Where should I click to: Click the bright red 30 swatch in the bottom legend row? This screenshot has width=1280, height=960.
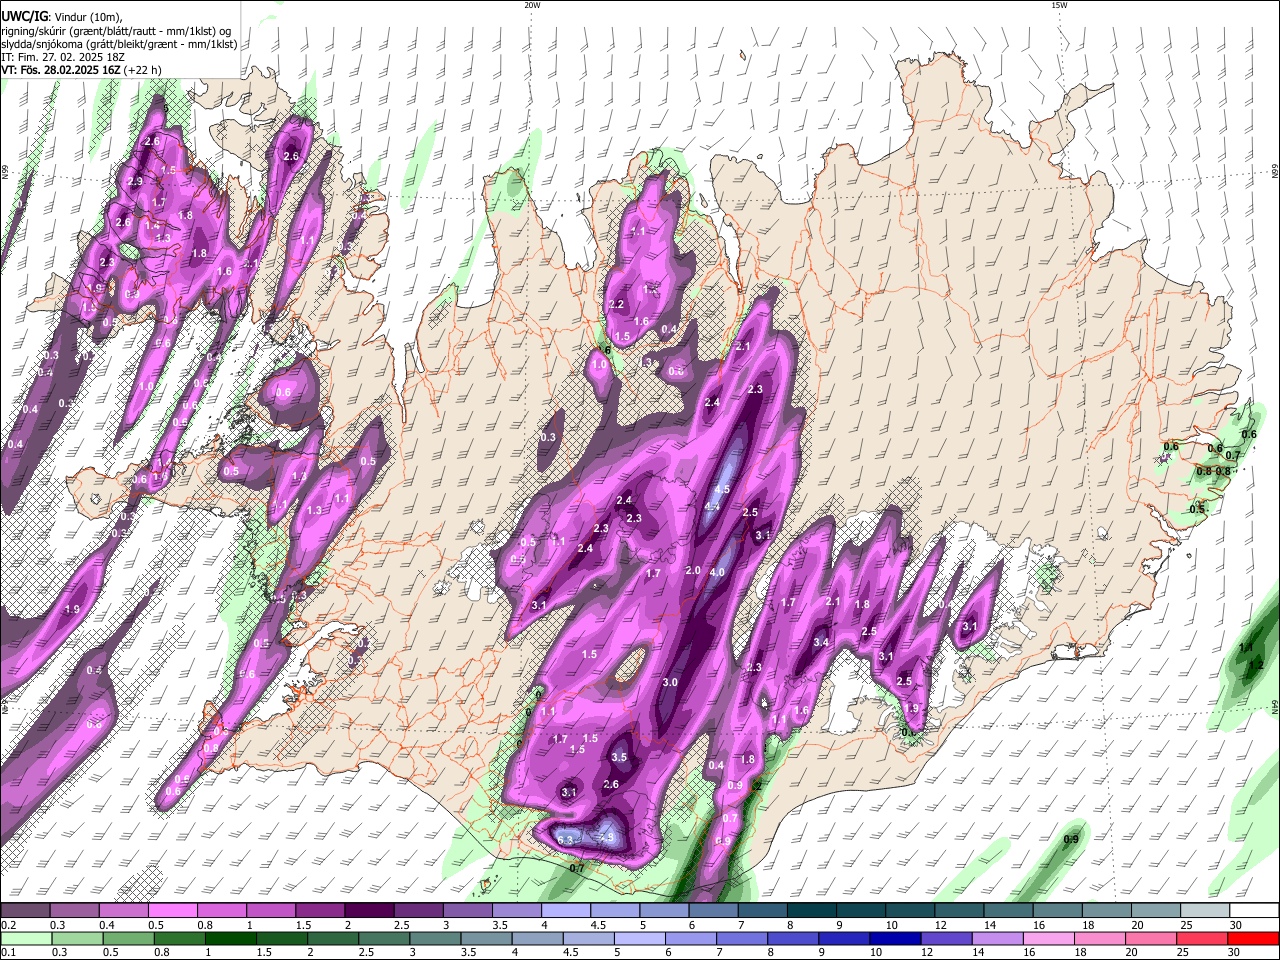1254,938
